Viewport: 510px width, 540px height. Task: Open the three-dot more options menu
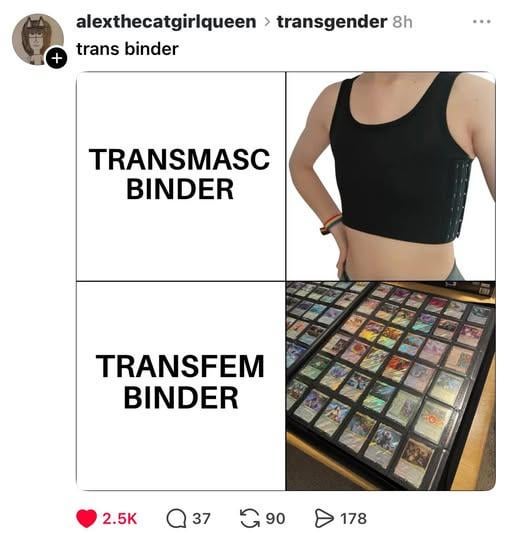point(481,22)
